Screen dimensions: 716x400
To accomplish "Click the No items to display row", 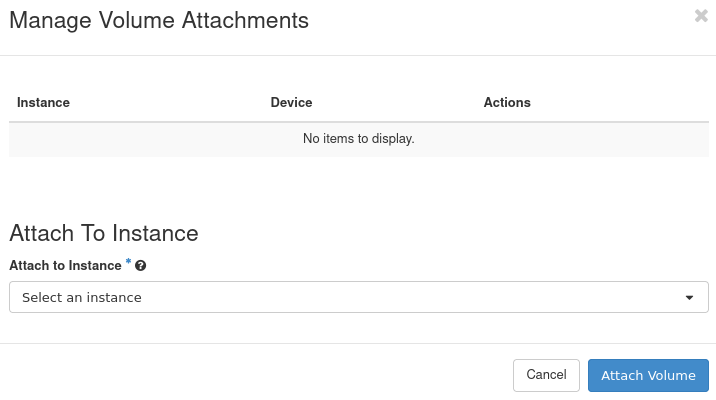I will (358, 139).
